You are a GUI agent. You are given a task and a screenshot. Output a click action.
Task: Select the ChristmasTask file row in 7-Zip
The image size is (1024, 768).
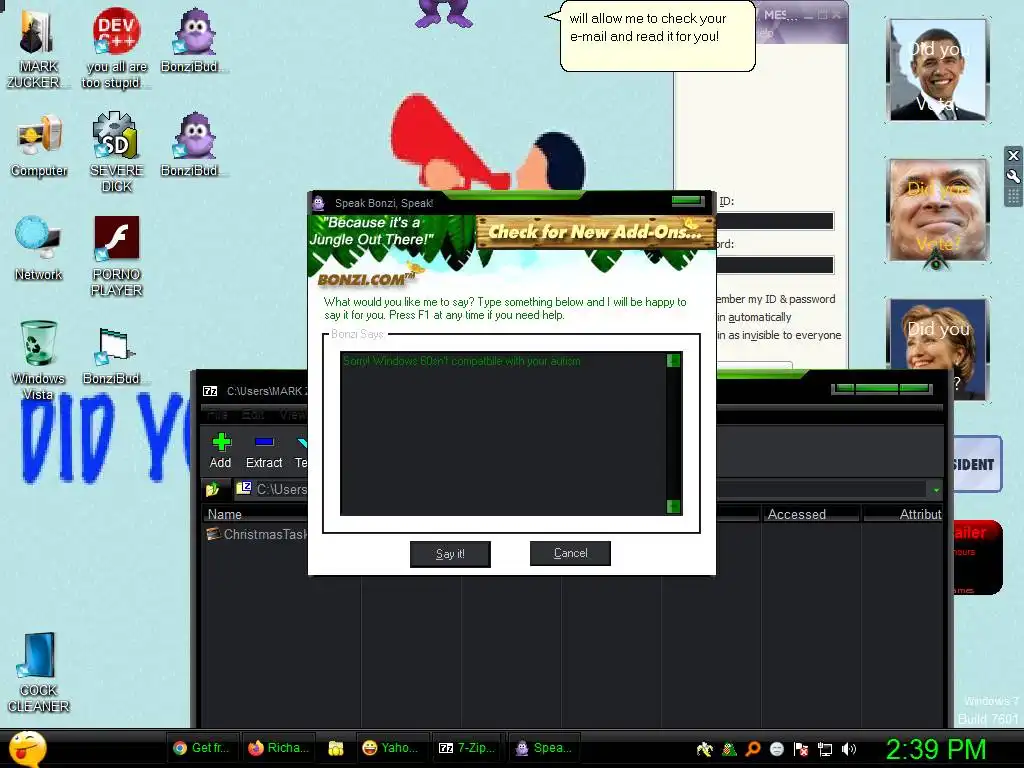[x=256, y=534]
